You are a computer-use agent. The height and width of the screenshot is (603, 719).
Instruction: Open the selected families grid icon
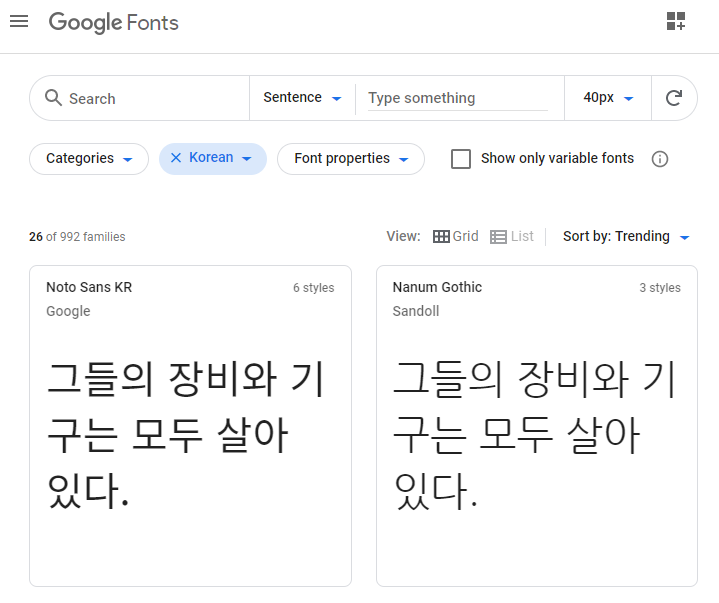(676, 22)
